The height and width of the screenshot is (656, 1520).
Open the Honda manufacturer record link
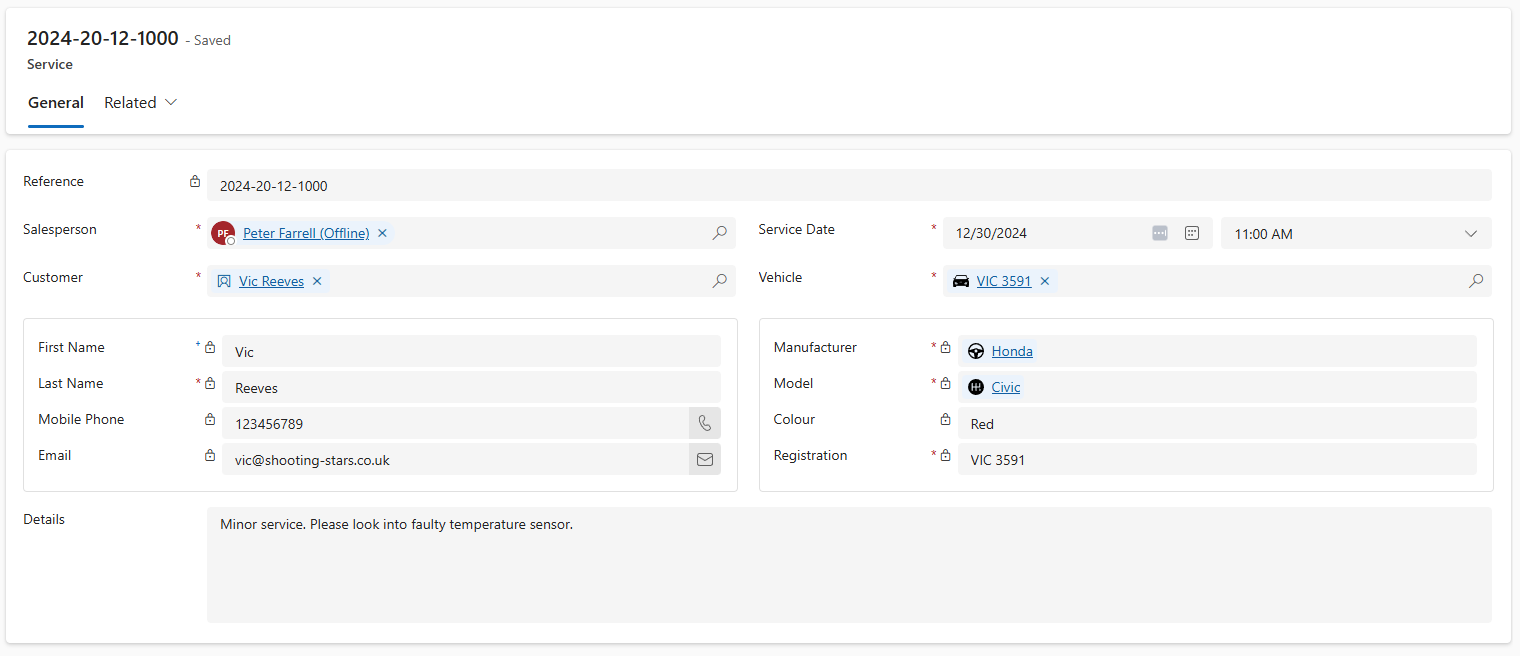tap(1012, 351)
